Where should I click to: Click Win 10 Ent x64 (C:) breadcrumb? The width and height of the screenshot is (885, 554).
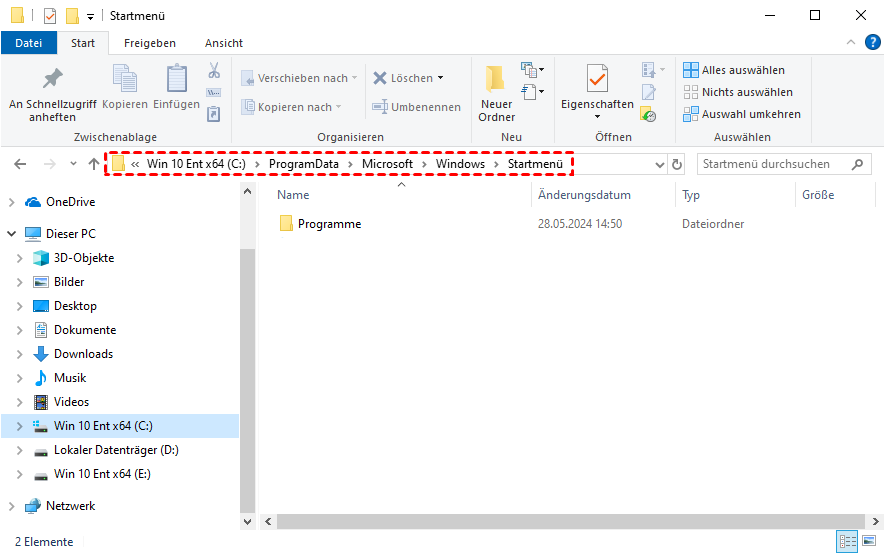tap(196, 164)
